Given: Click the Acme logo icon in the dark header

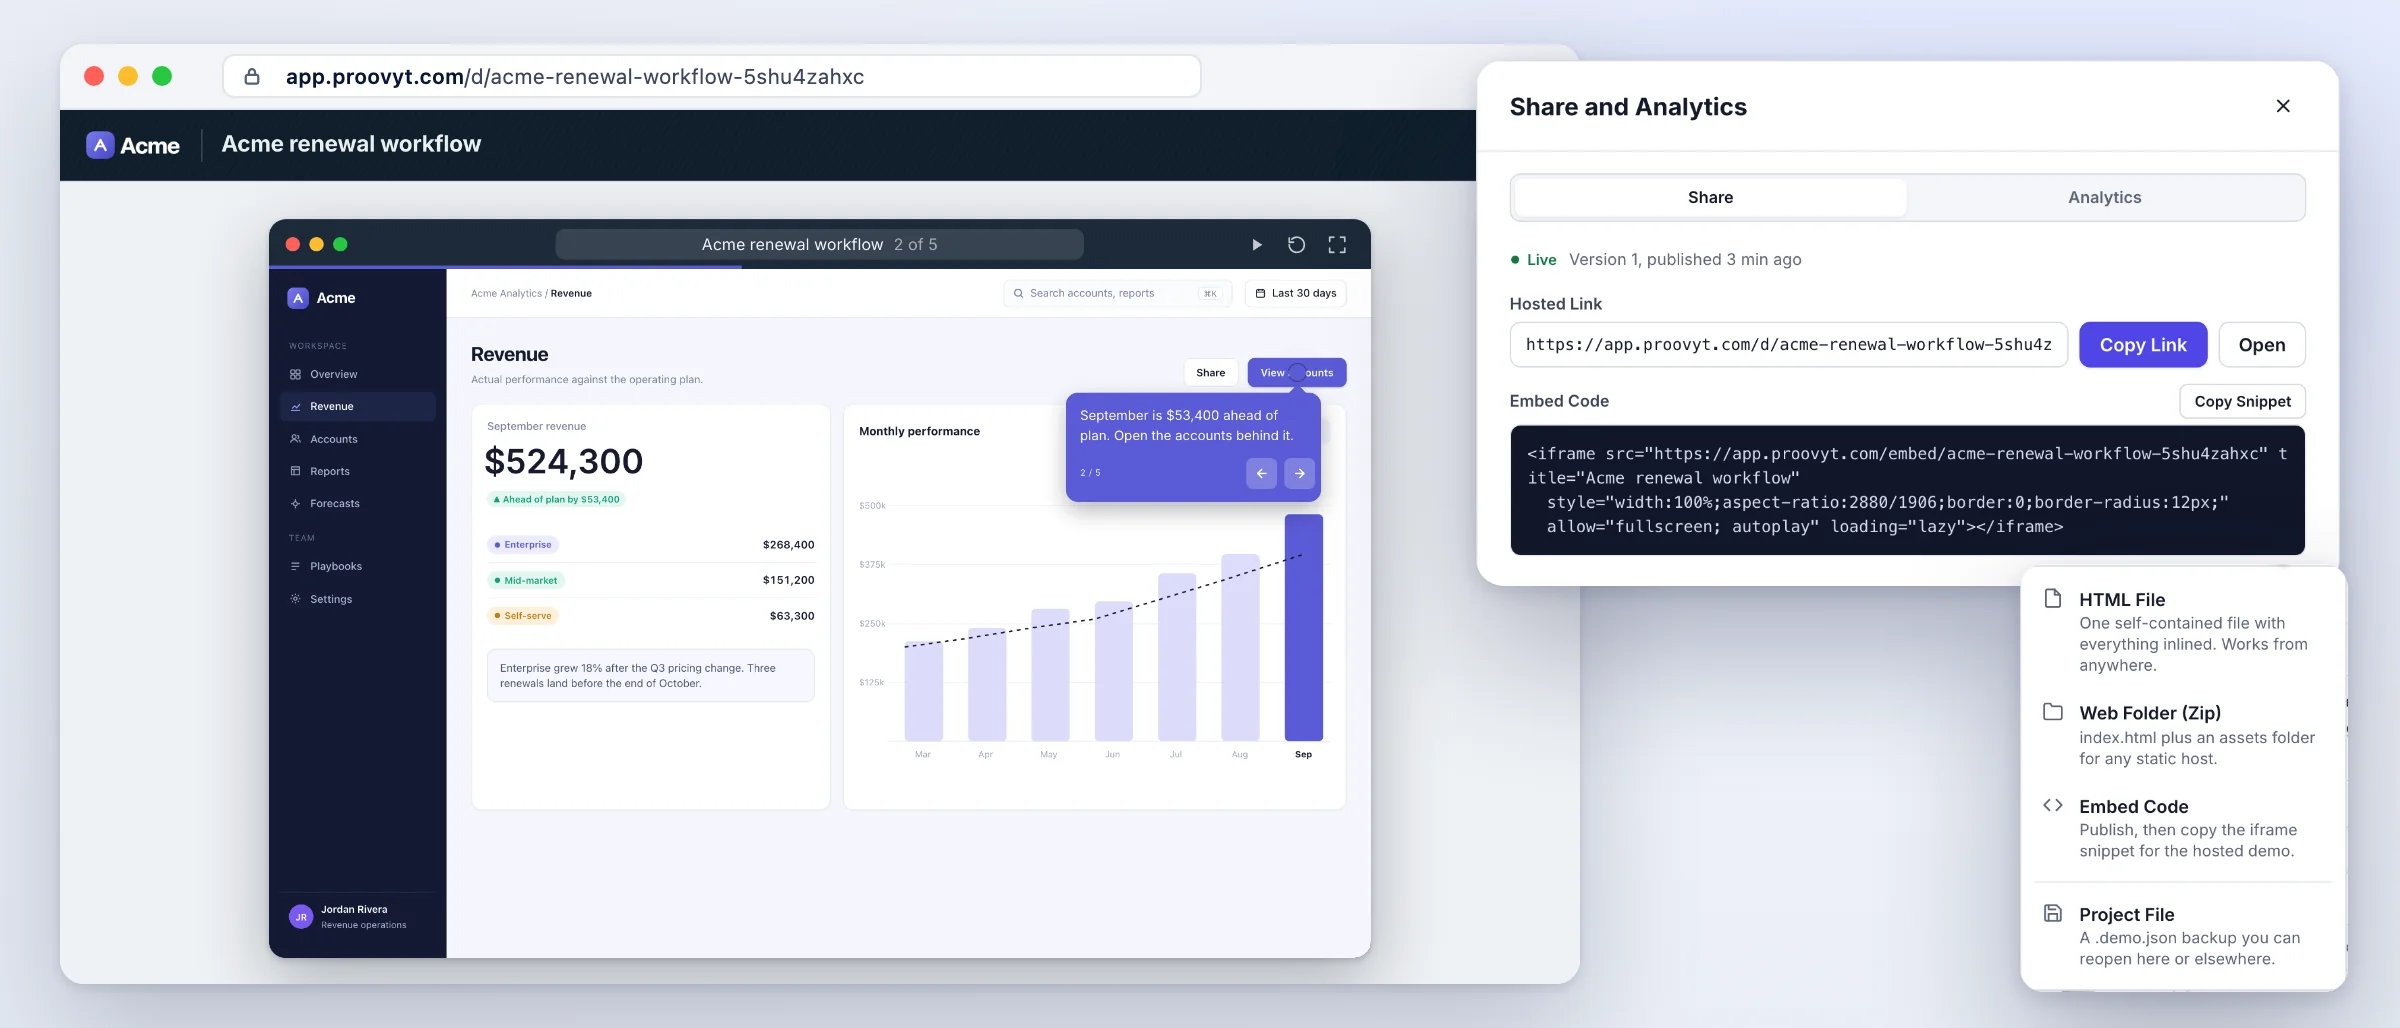Looking at the screenshot, I should point(100,145).
